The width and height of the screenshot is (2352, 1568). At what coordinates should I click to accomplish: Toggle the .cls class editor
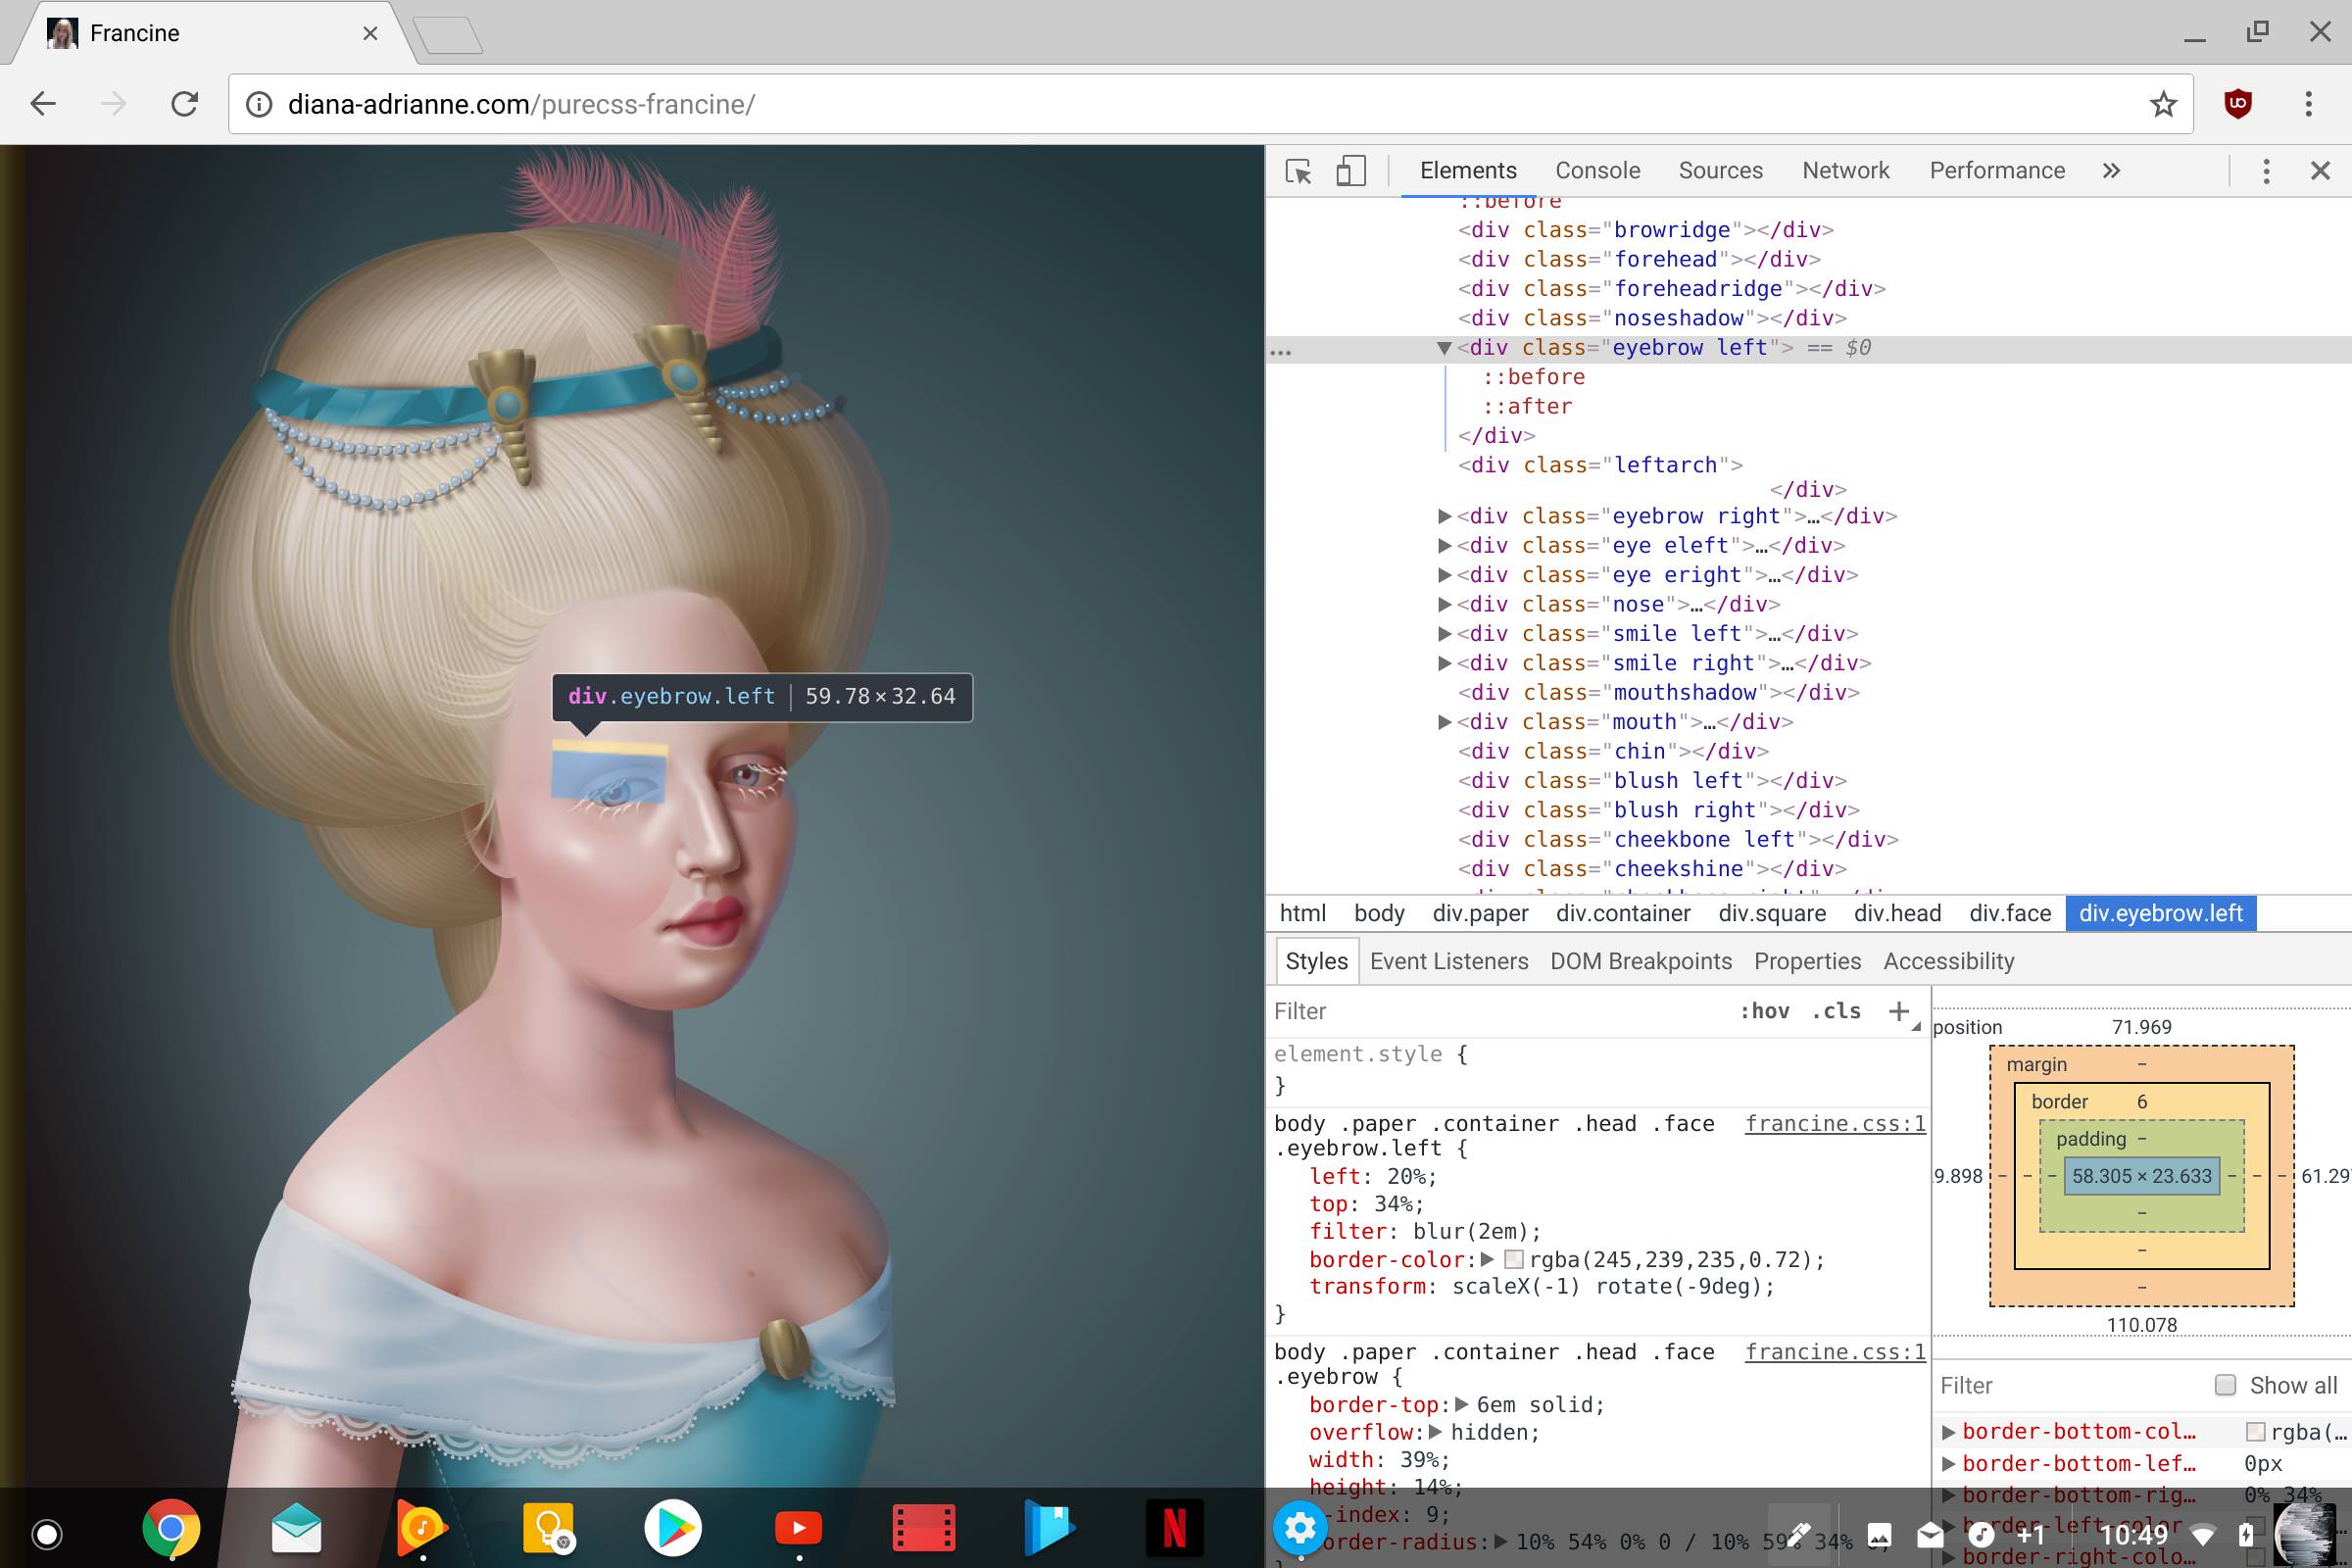[x=1836, y=1011]
